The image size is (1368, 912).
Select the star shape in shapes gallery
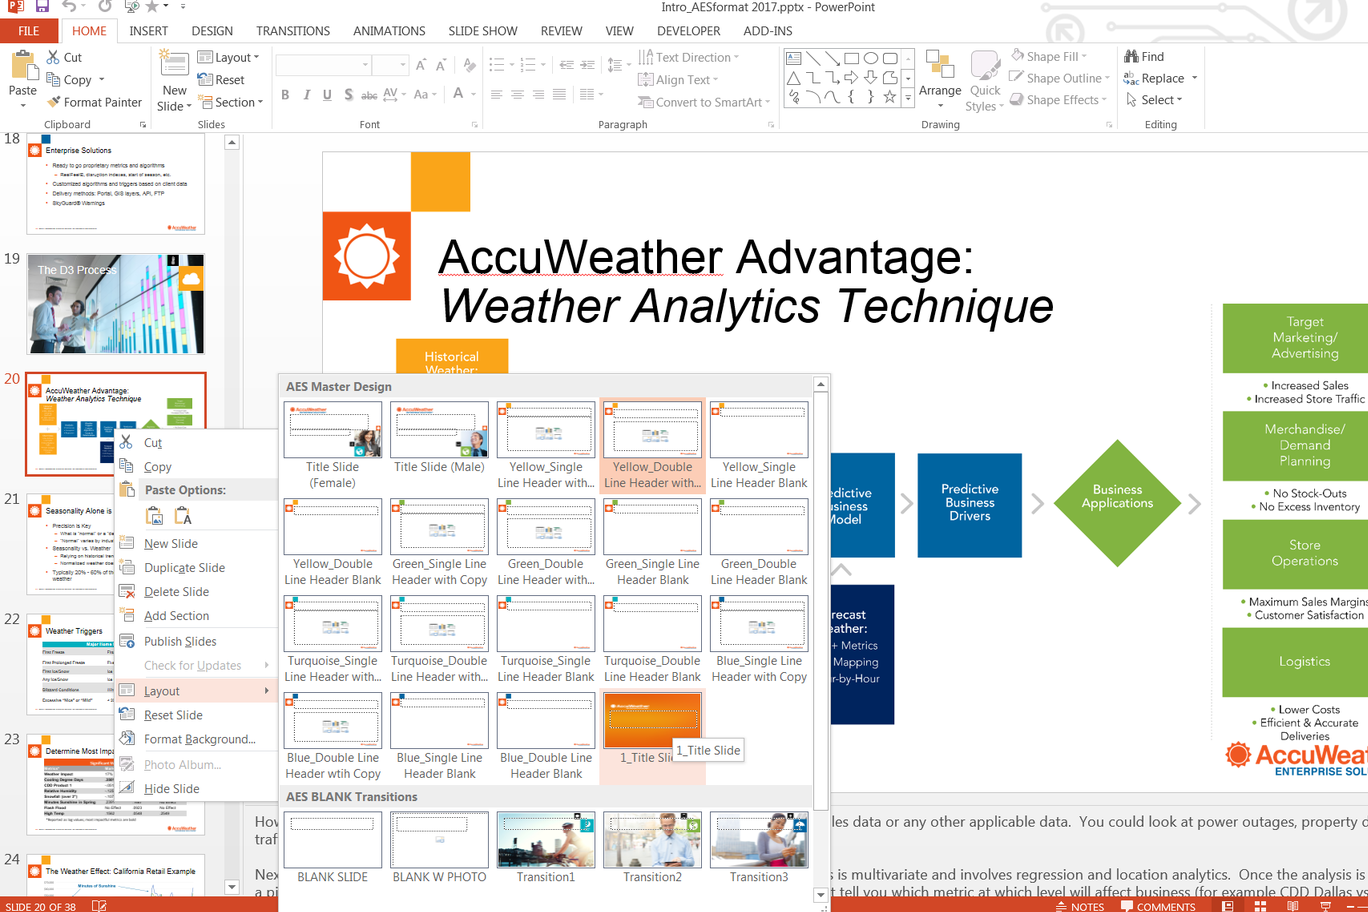[x=889, y=97]
